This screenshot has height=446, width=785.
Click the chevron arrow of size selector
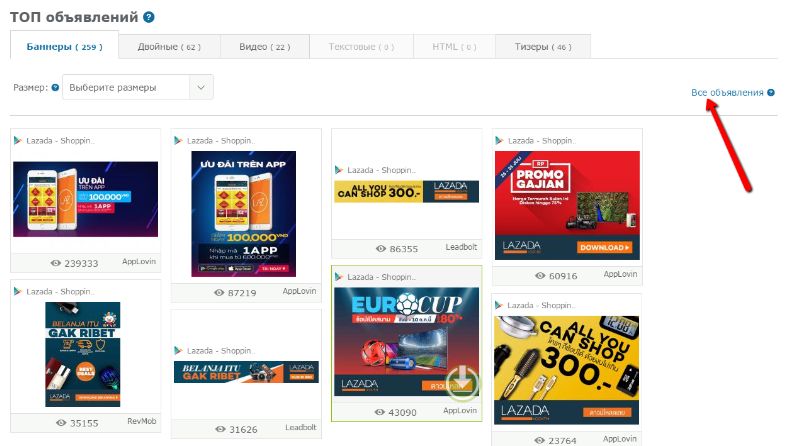click(201, 87)
